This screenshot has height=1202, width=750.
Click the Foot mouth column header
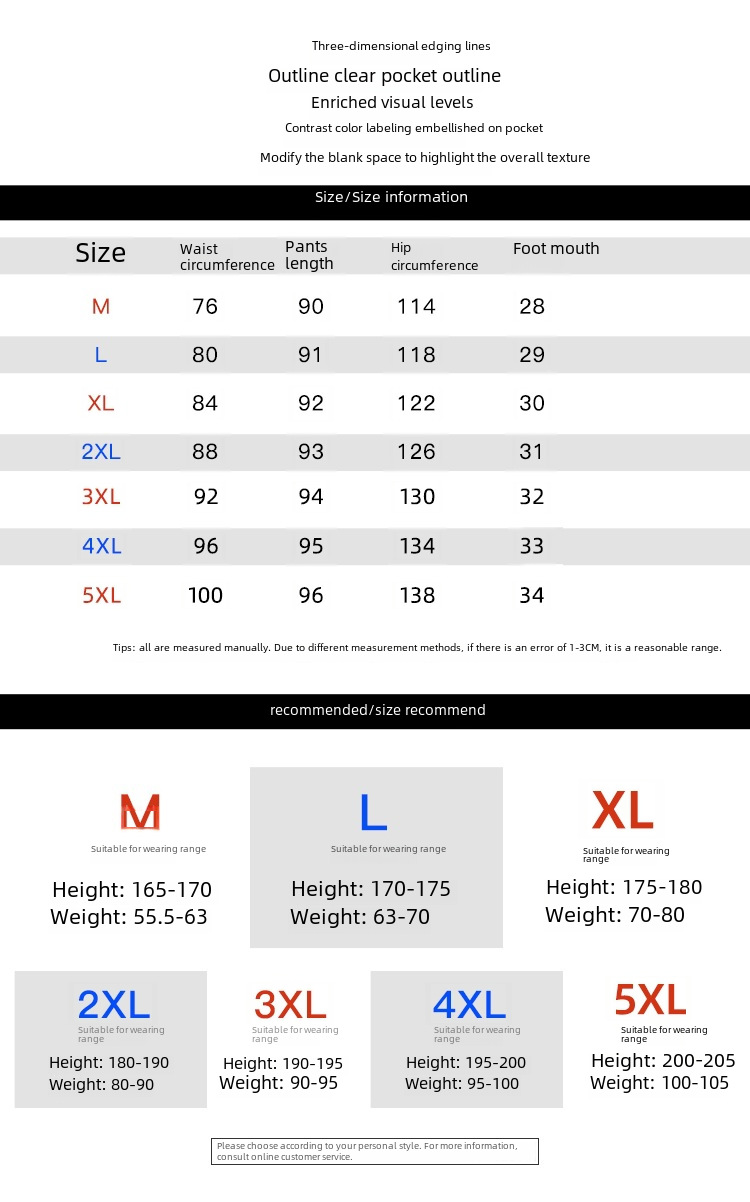[556, 249]
